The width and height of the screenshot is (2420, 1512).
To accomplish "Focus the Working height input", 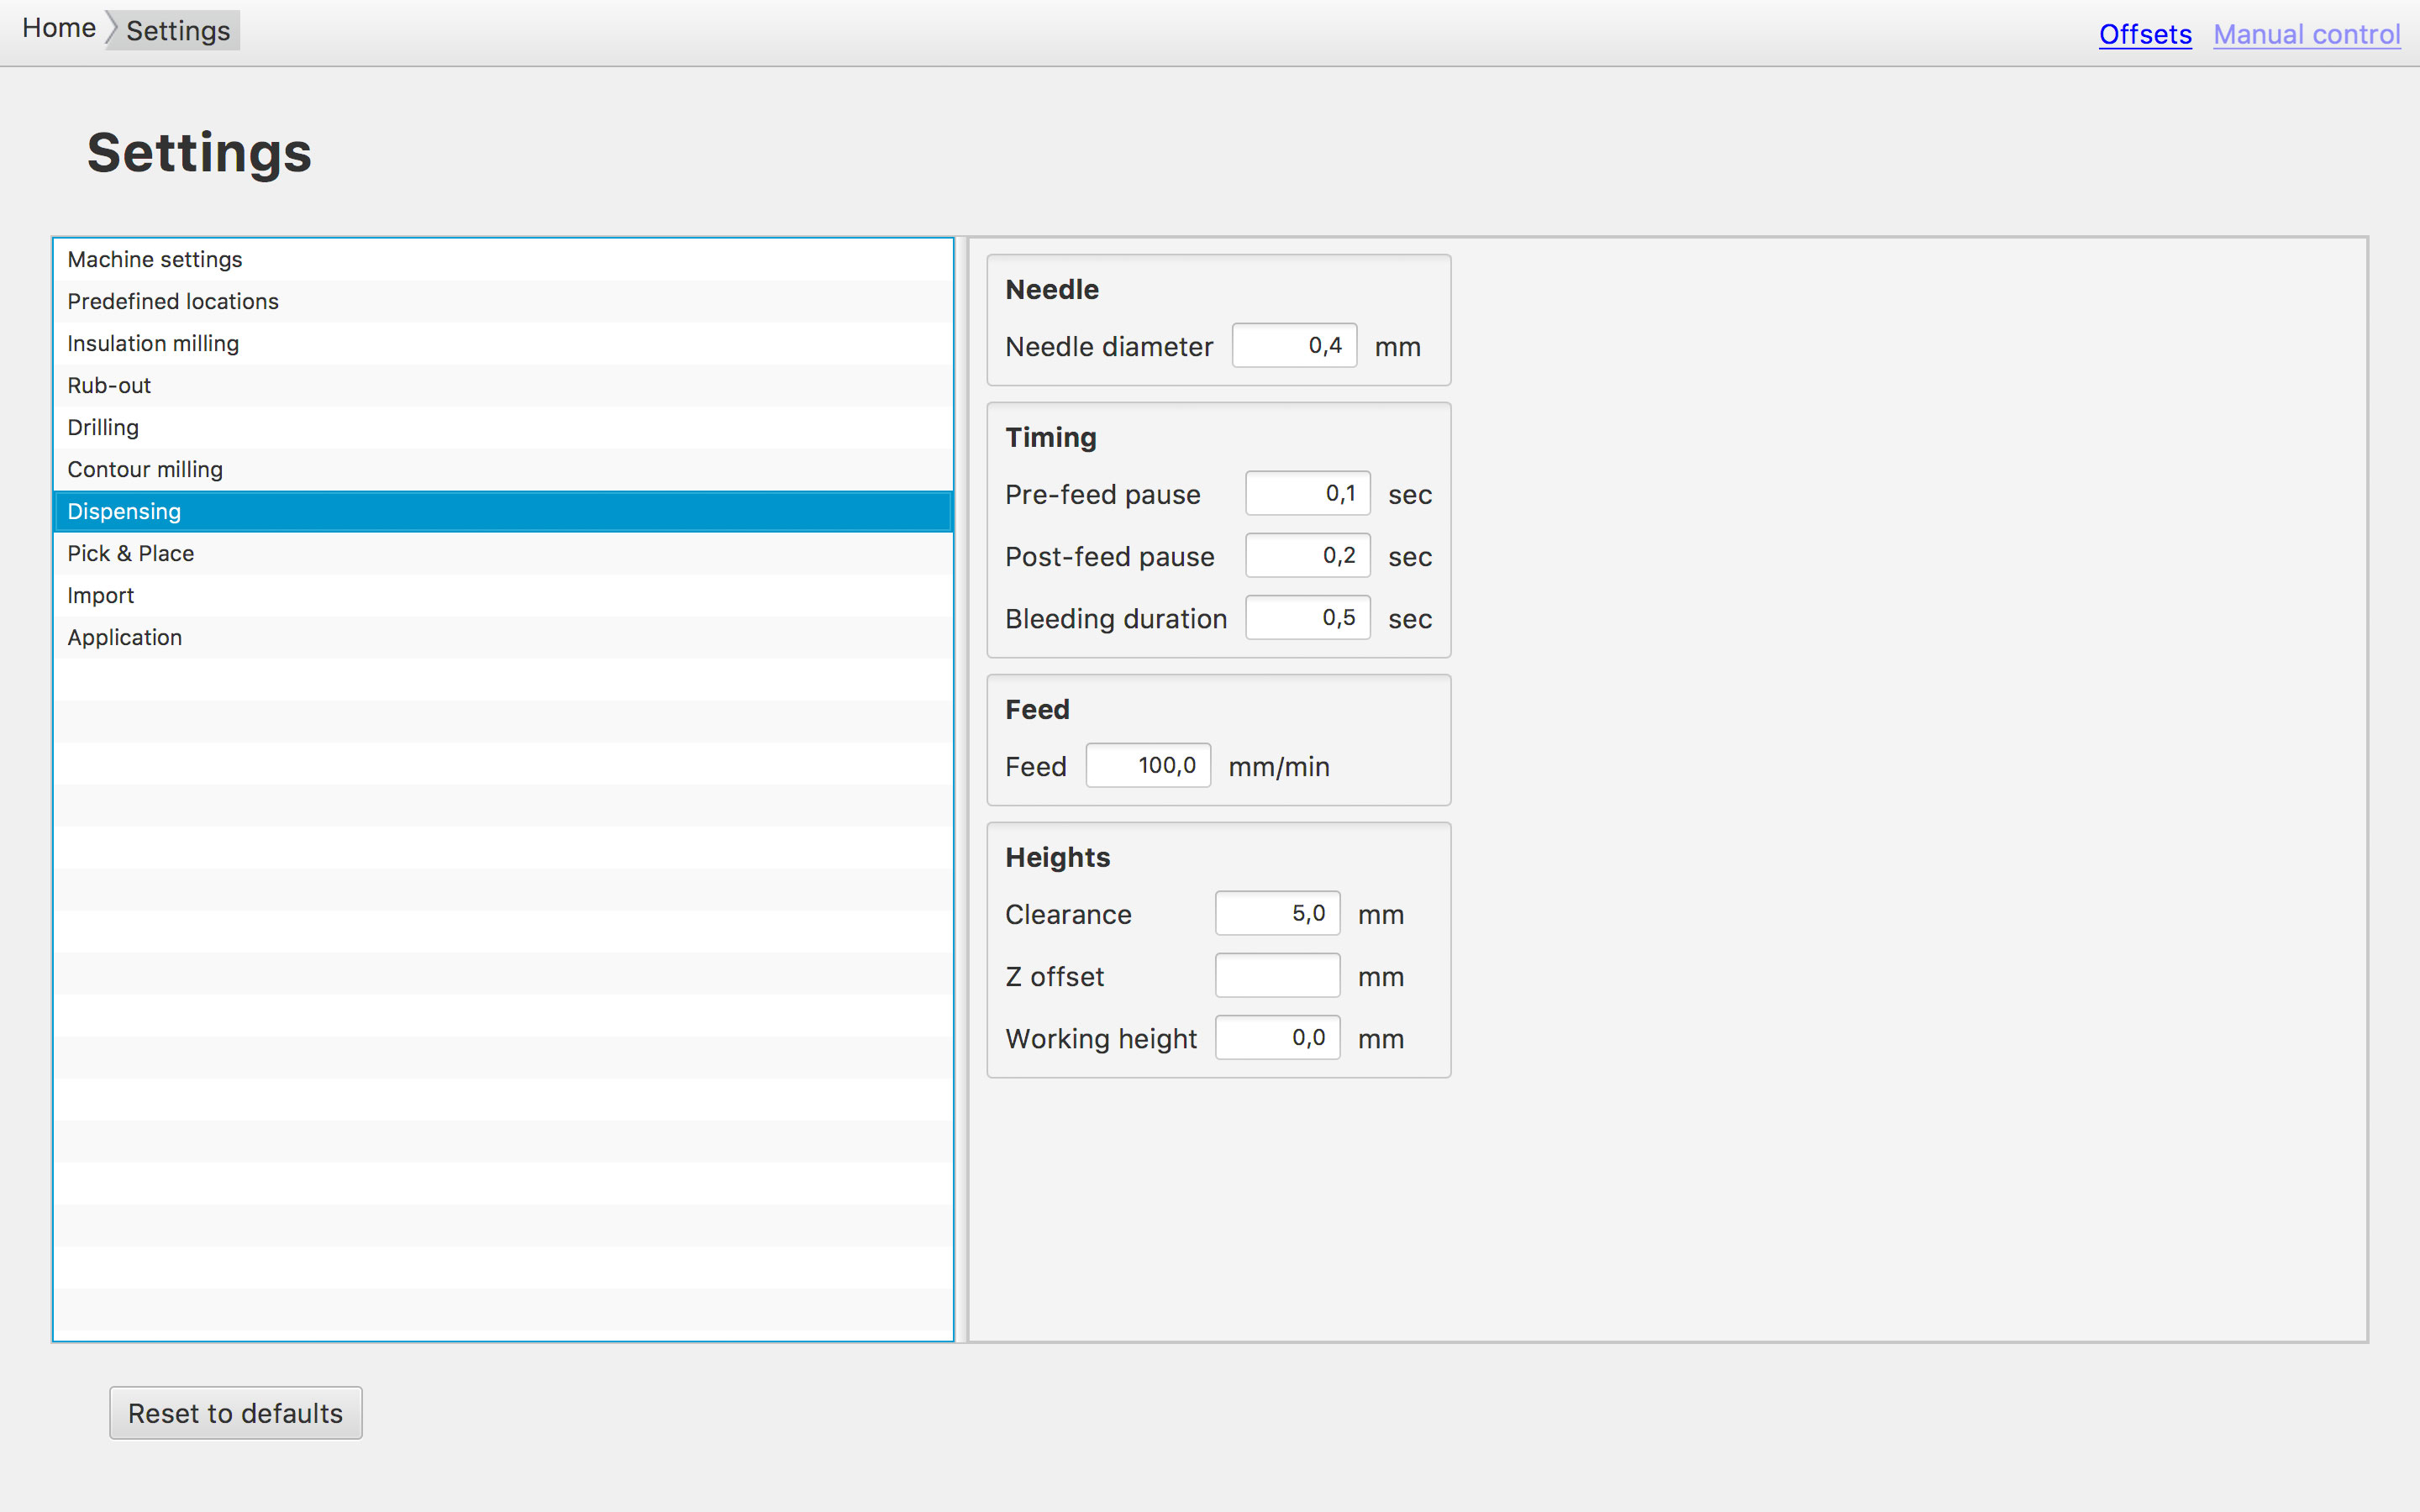I will [x=1277, y=1038].
